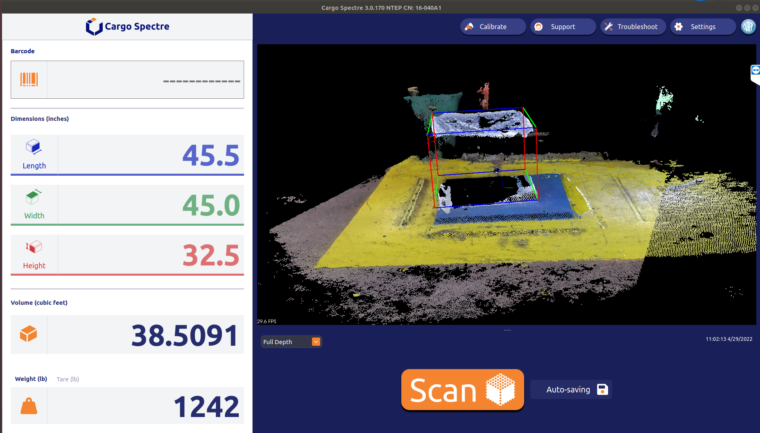Select the Tare (lb) tab
Image resolution: width=760 pixels, height=433 pixels.
pyautogui.click(x=68, y=379)
